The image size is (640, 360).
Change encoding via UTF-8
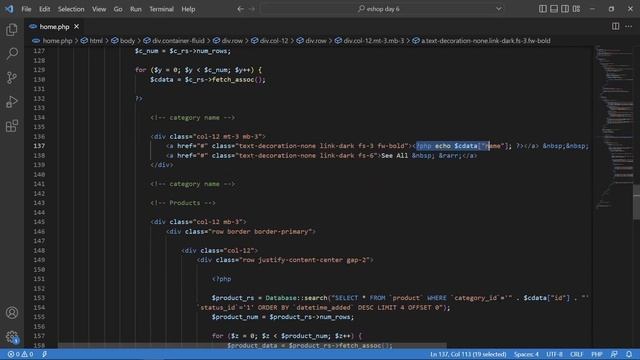pos(554,354)
